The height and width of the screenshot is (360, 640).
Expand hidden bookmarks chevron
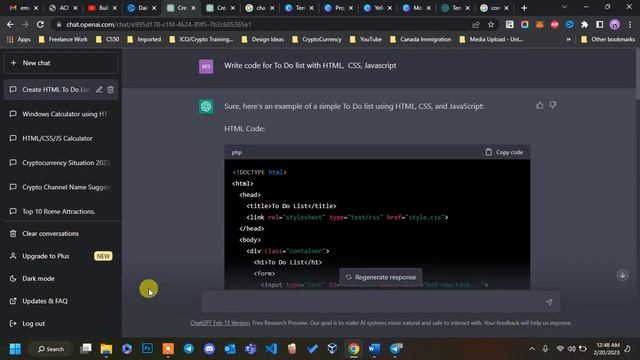coord(569,39)
